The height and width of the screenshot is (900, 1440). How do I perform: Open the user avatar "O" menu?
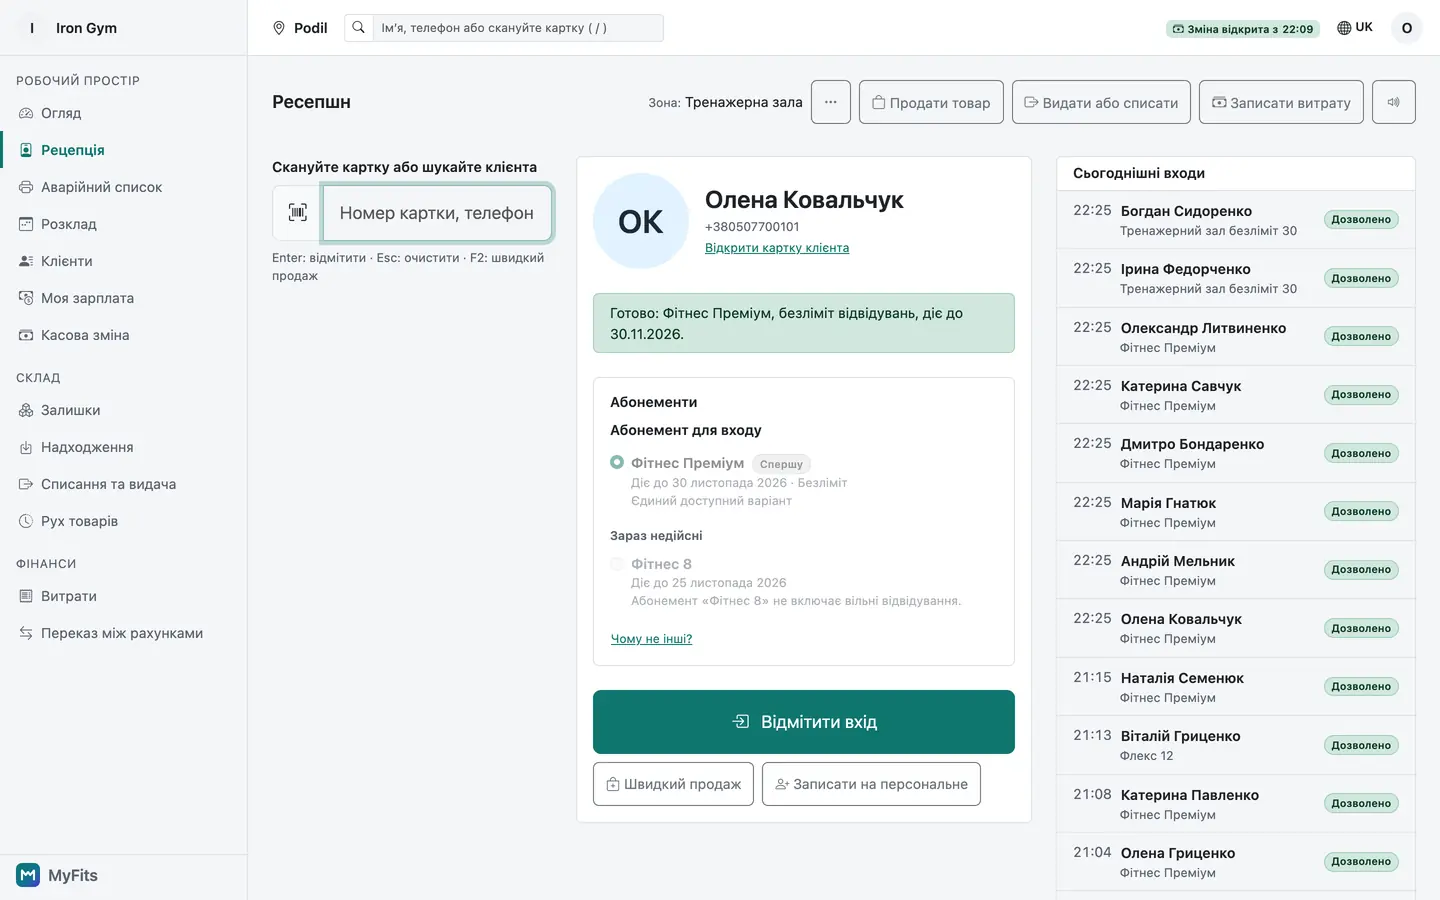click(x=1406, y=28)
